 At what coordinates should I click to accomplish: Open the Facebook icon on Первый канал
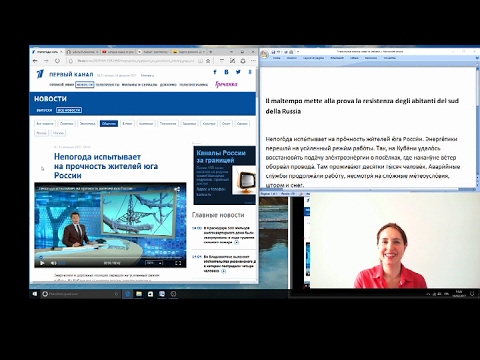point(215,72)
